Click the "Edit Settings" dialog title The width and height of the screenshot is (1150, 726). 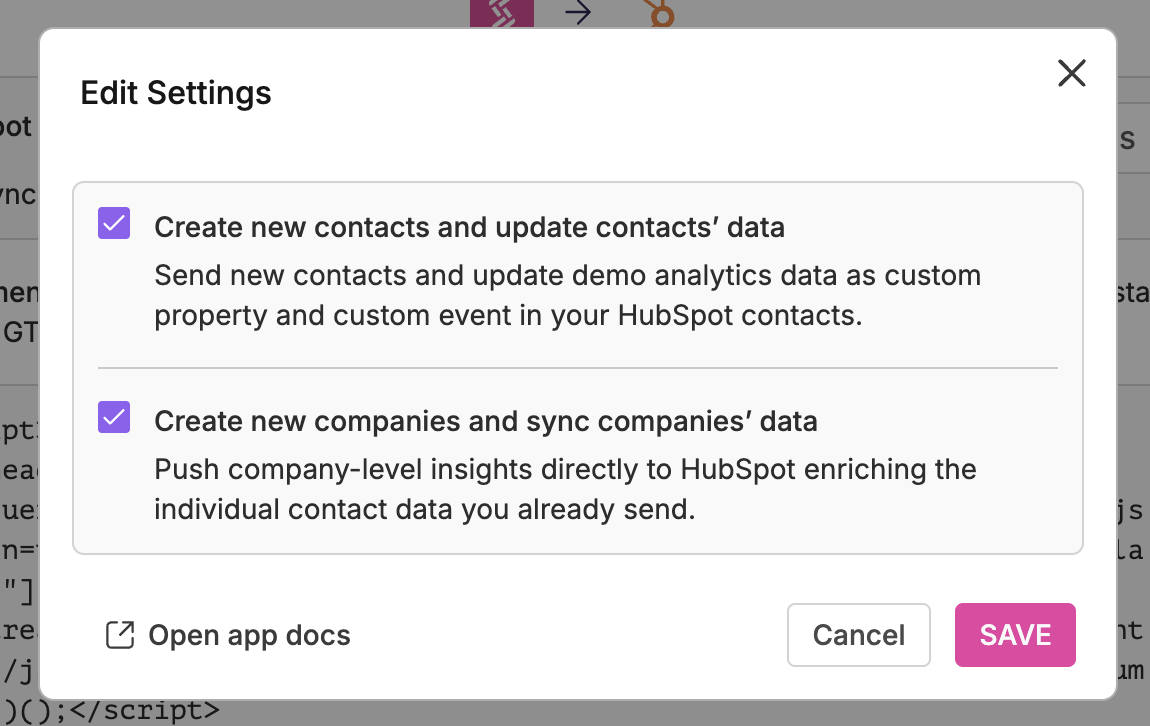(176, 93)
